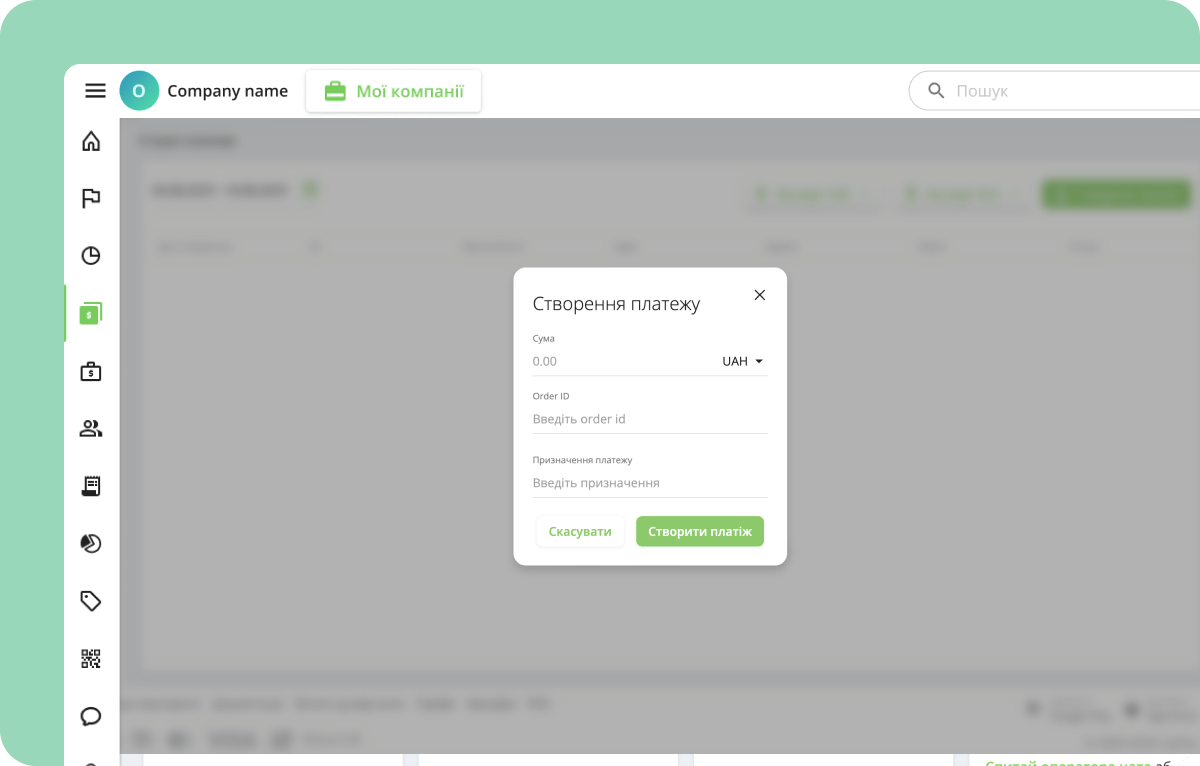1200x766 pixels.
Task: Click the pie chart statistics icon
Action: coord(91,543)
